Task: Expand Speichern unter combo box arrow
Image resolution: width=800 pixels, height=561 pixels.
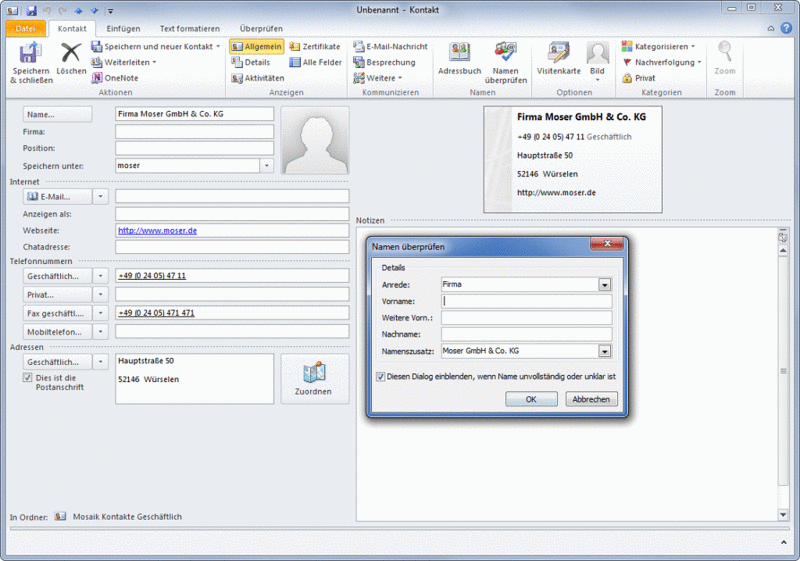Action: 267,166
